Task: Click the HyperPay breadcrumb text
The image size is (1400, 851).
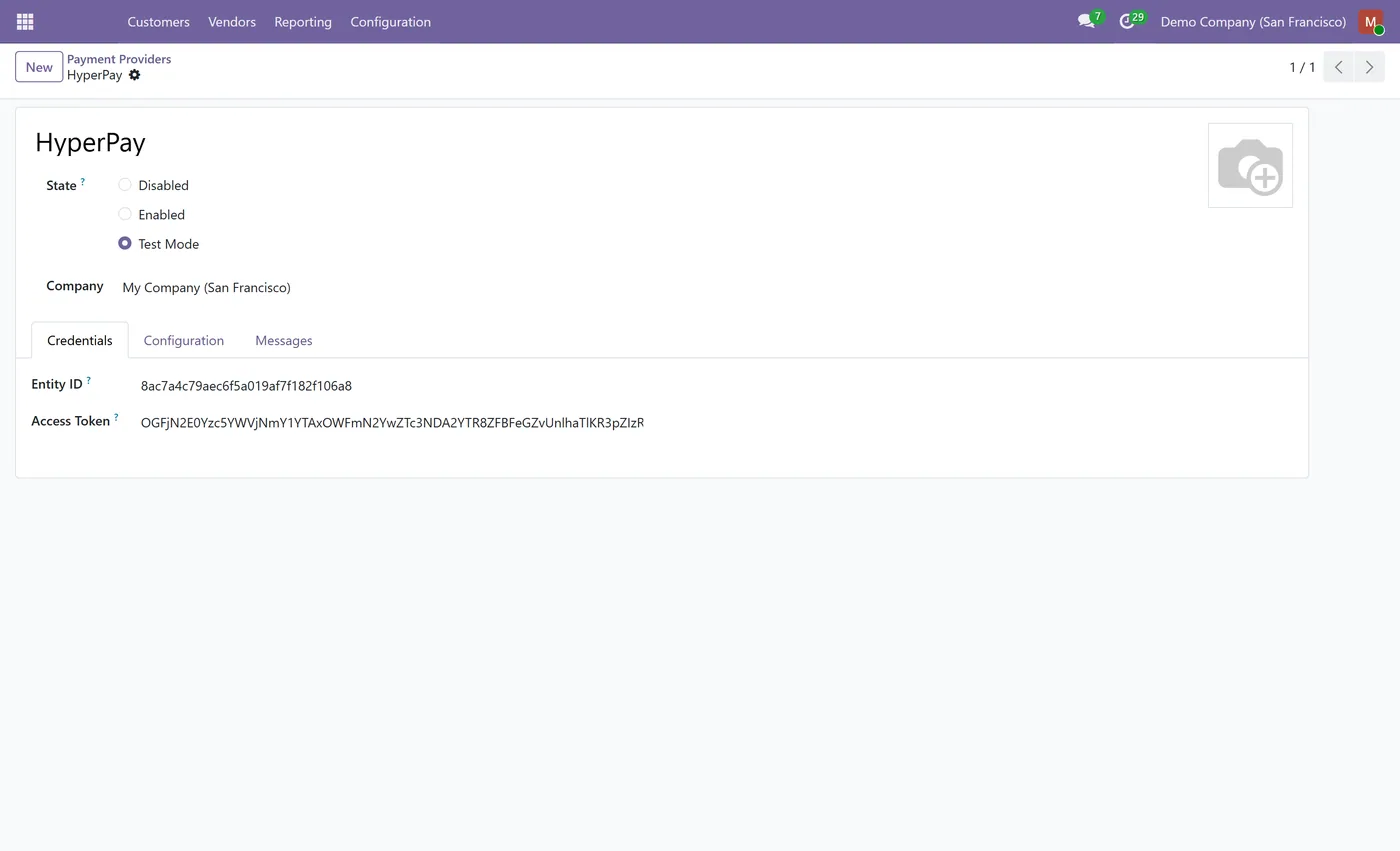Action: pos(95,75)
